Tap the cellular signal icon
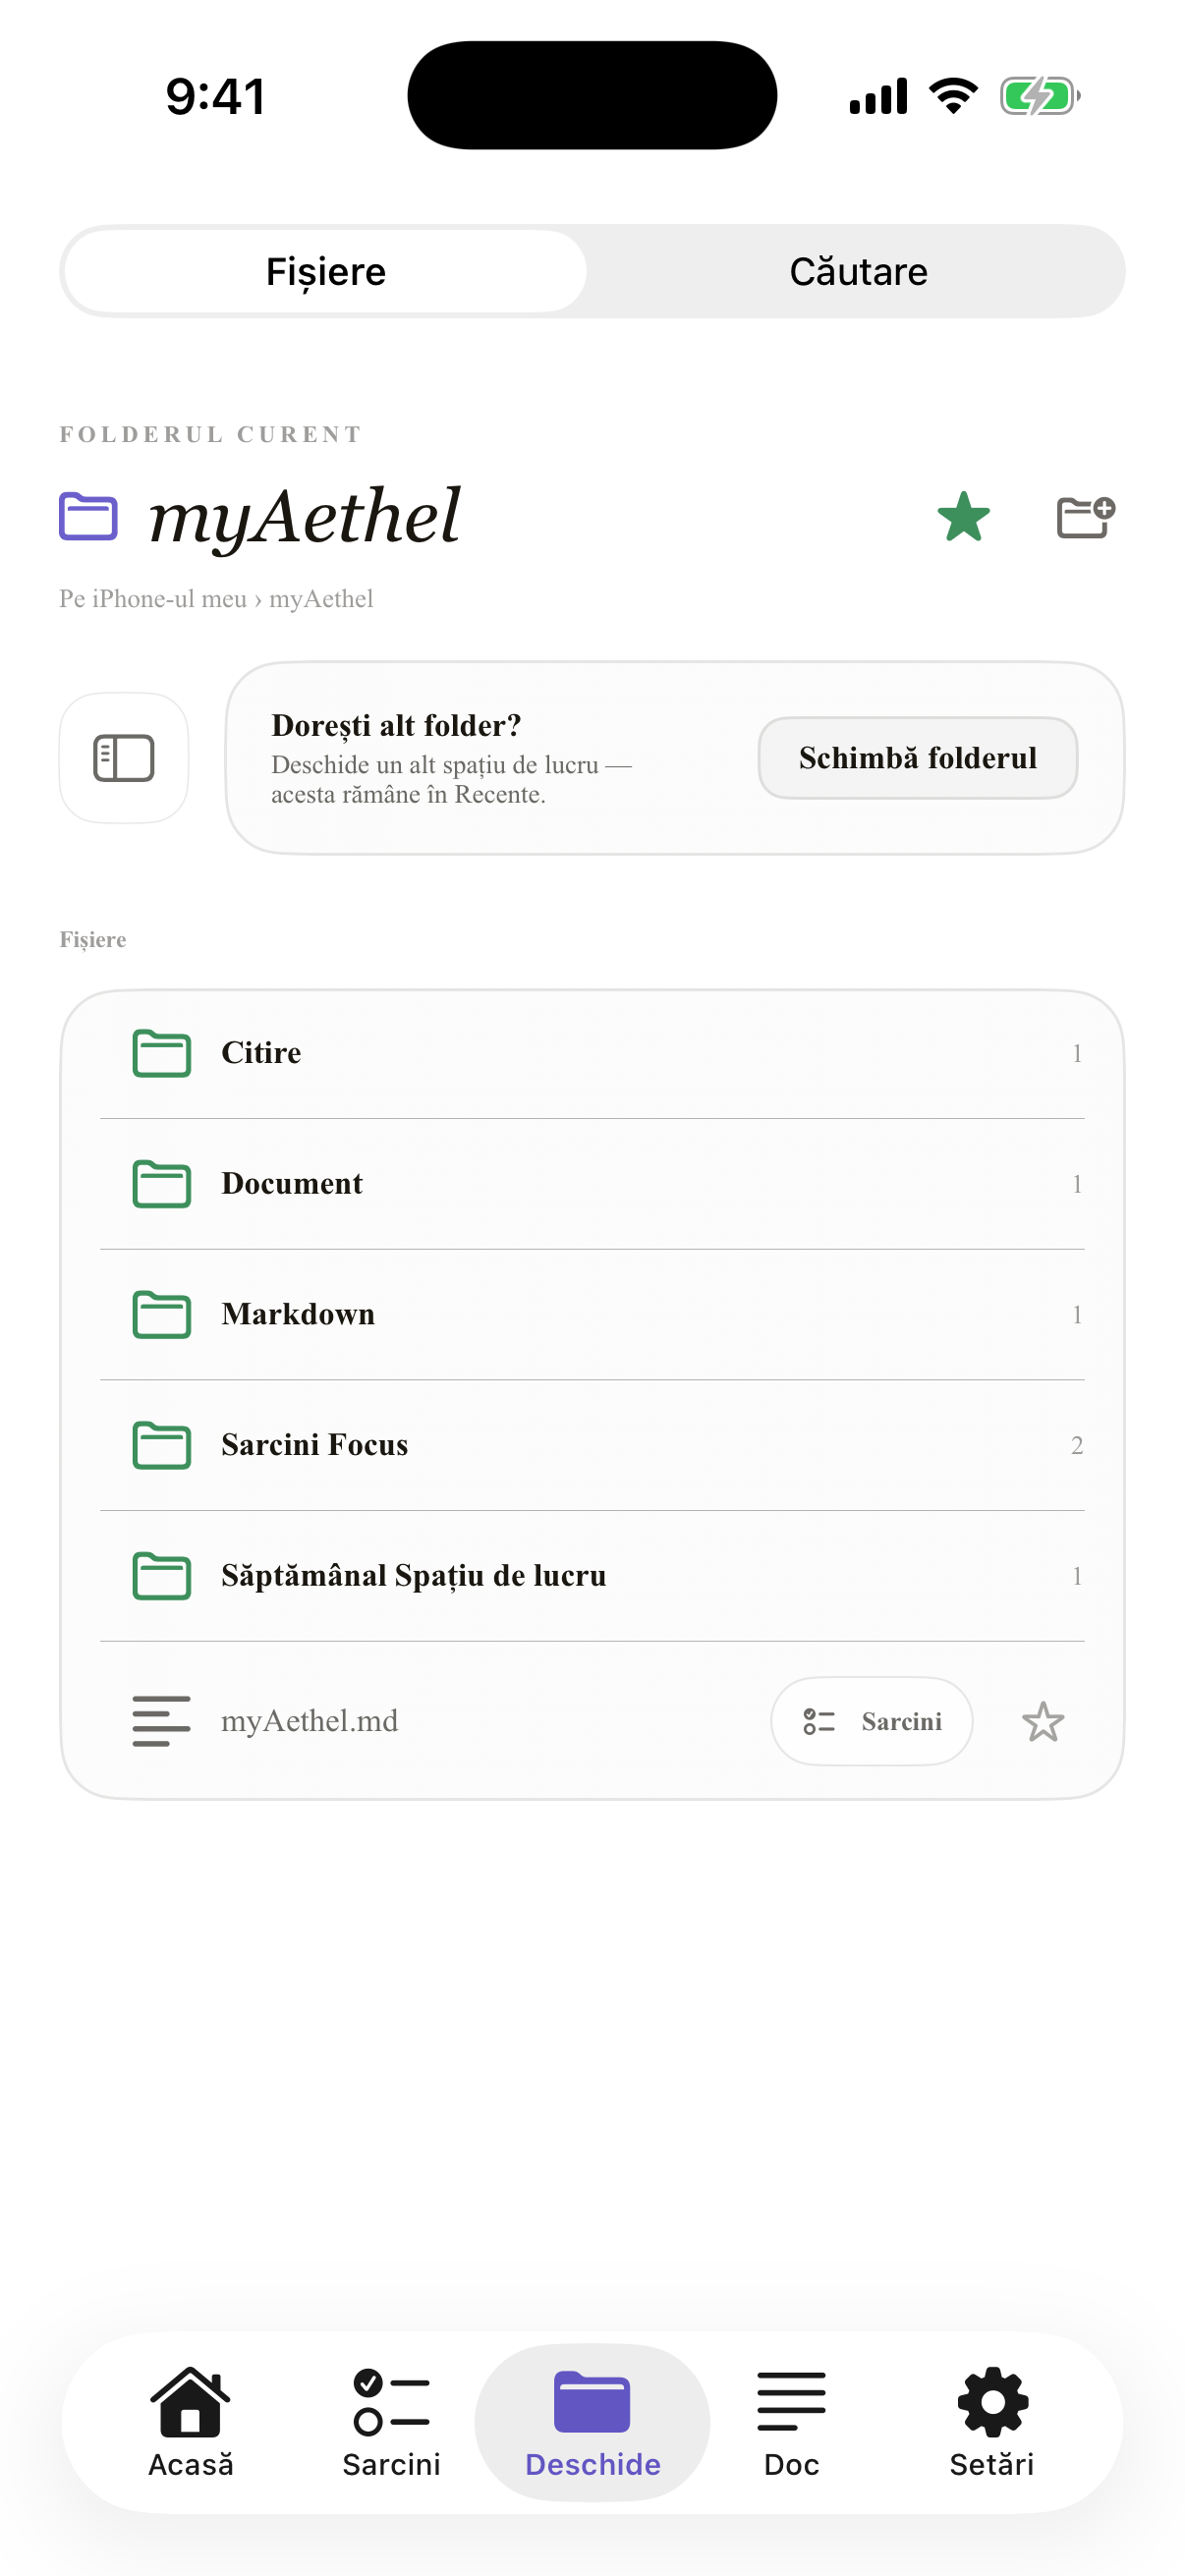The width and height of the screenshot is (1185, 2576). pos(878,97)
